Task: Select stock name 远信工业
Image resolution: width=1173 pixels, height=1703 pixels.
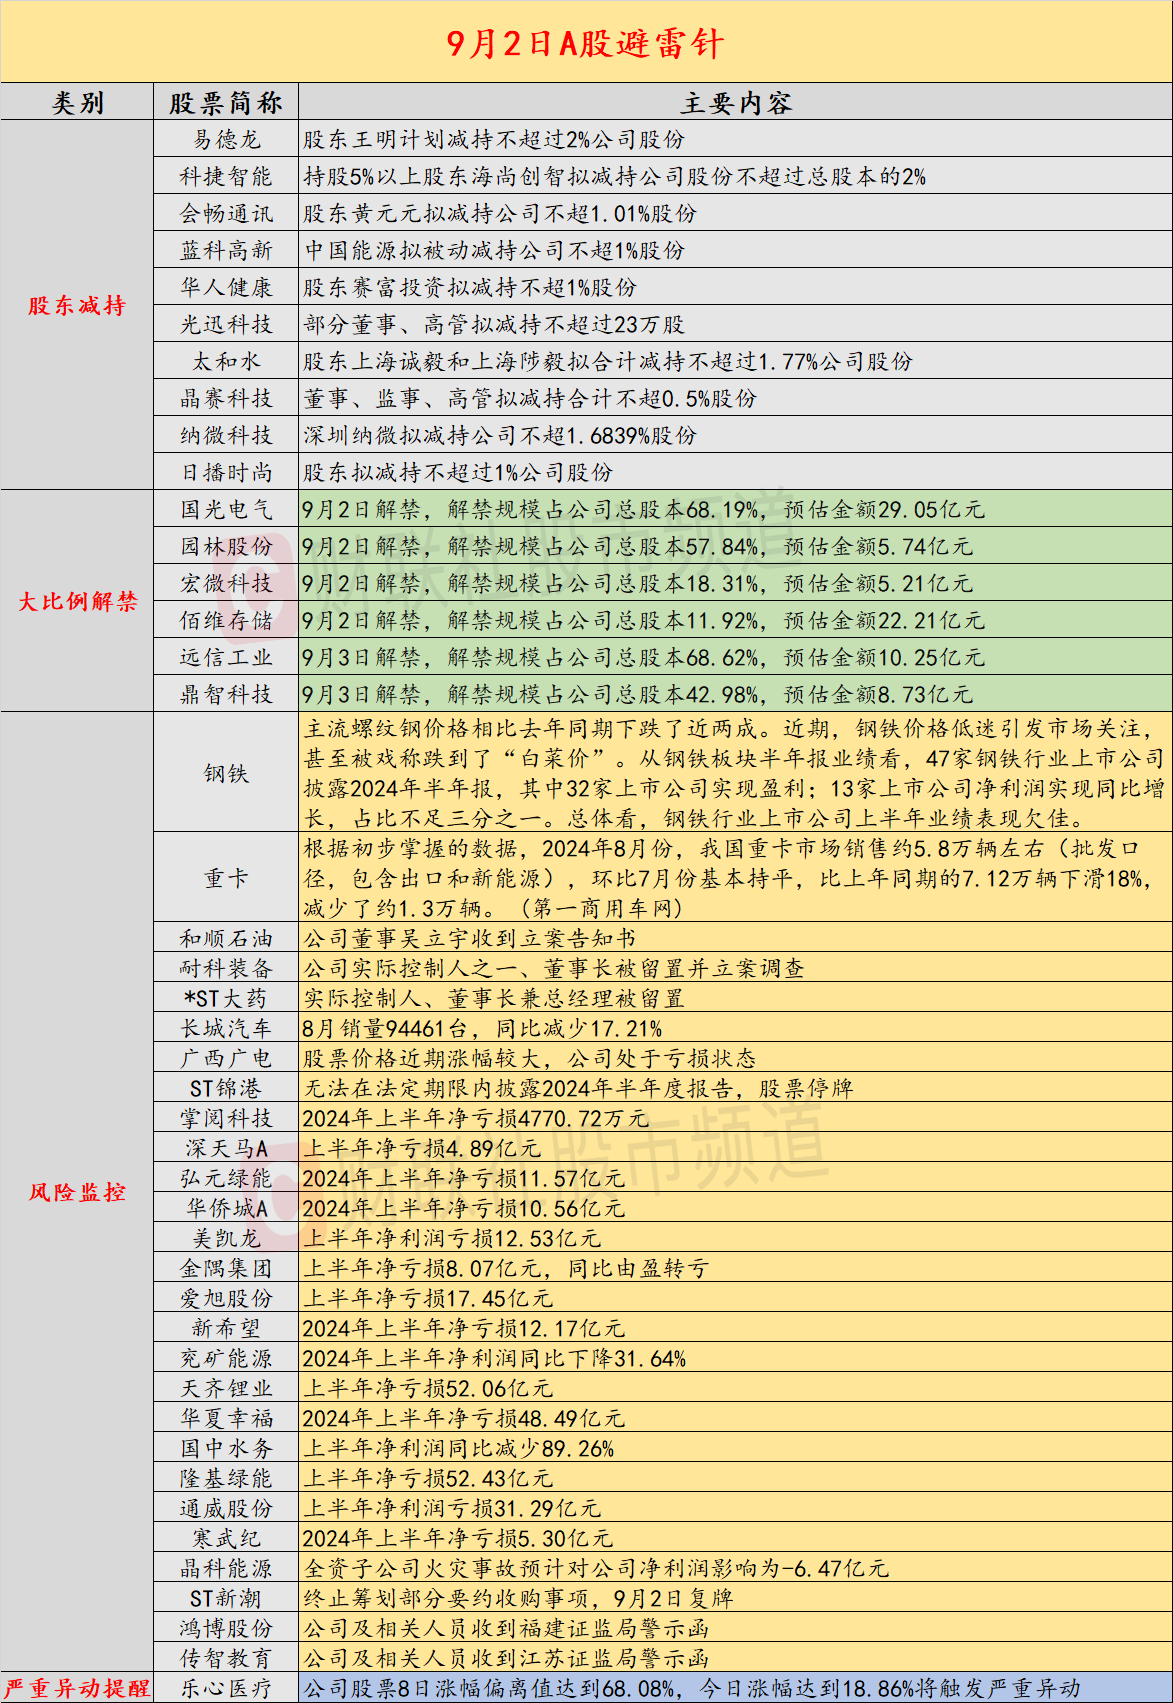Action: coord(226,658)
